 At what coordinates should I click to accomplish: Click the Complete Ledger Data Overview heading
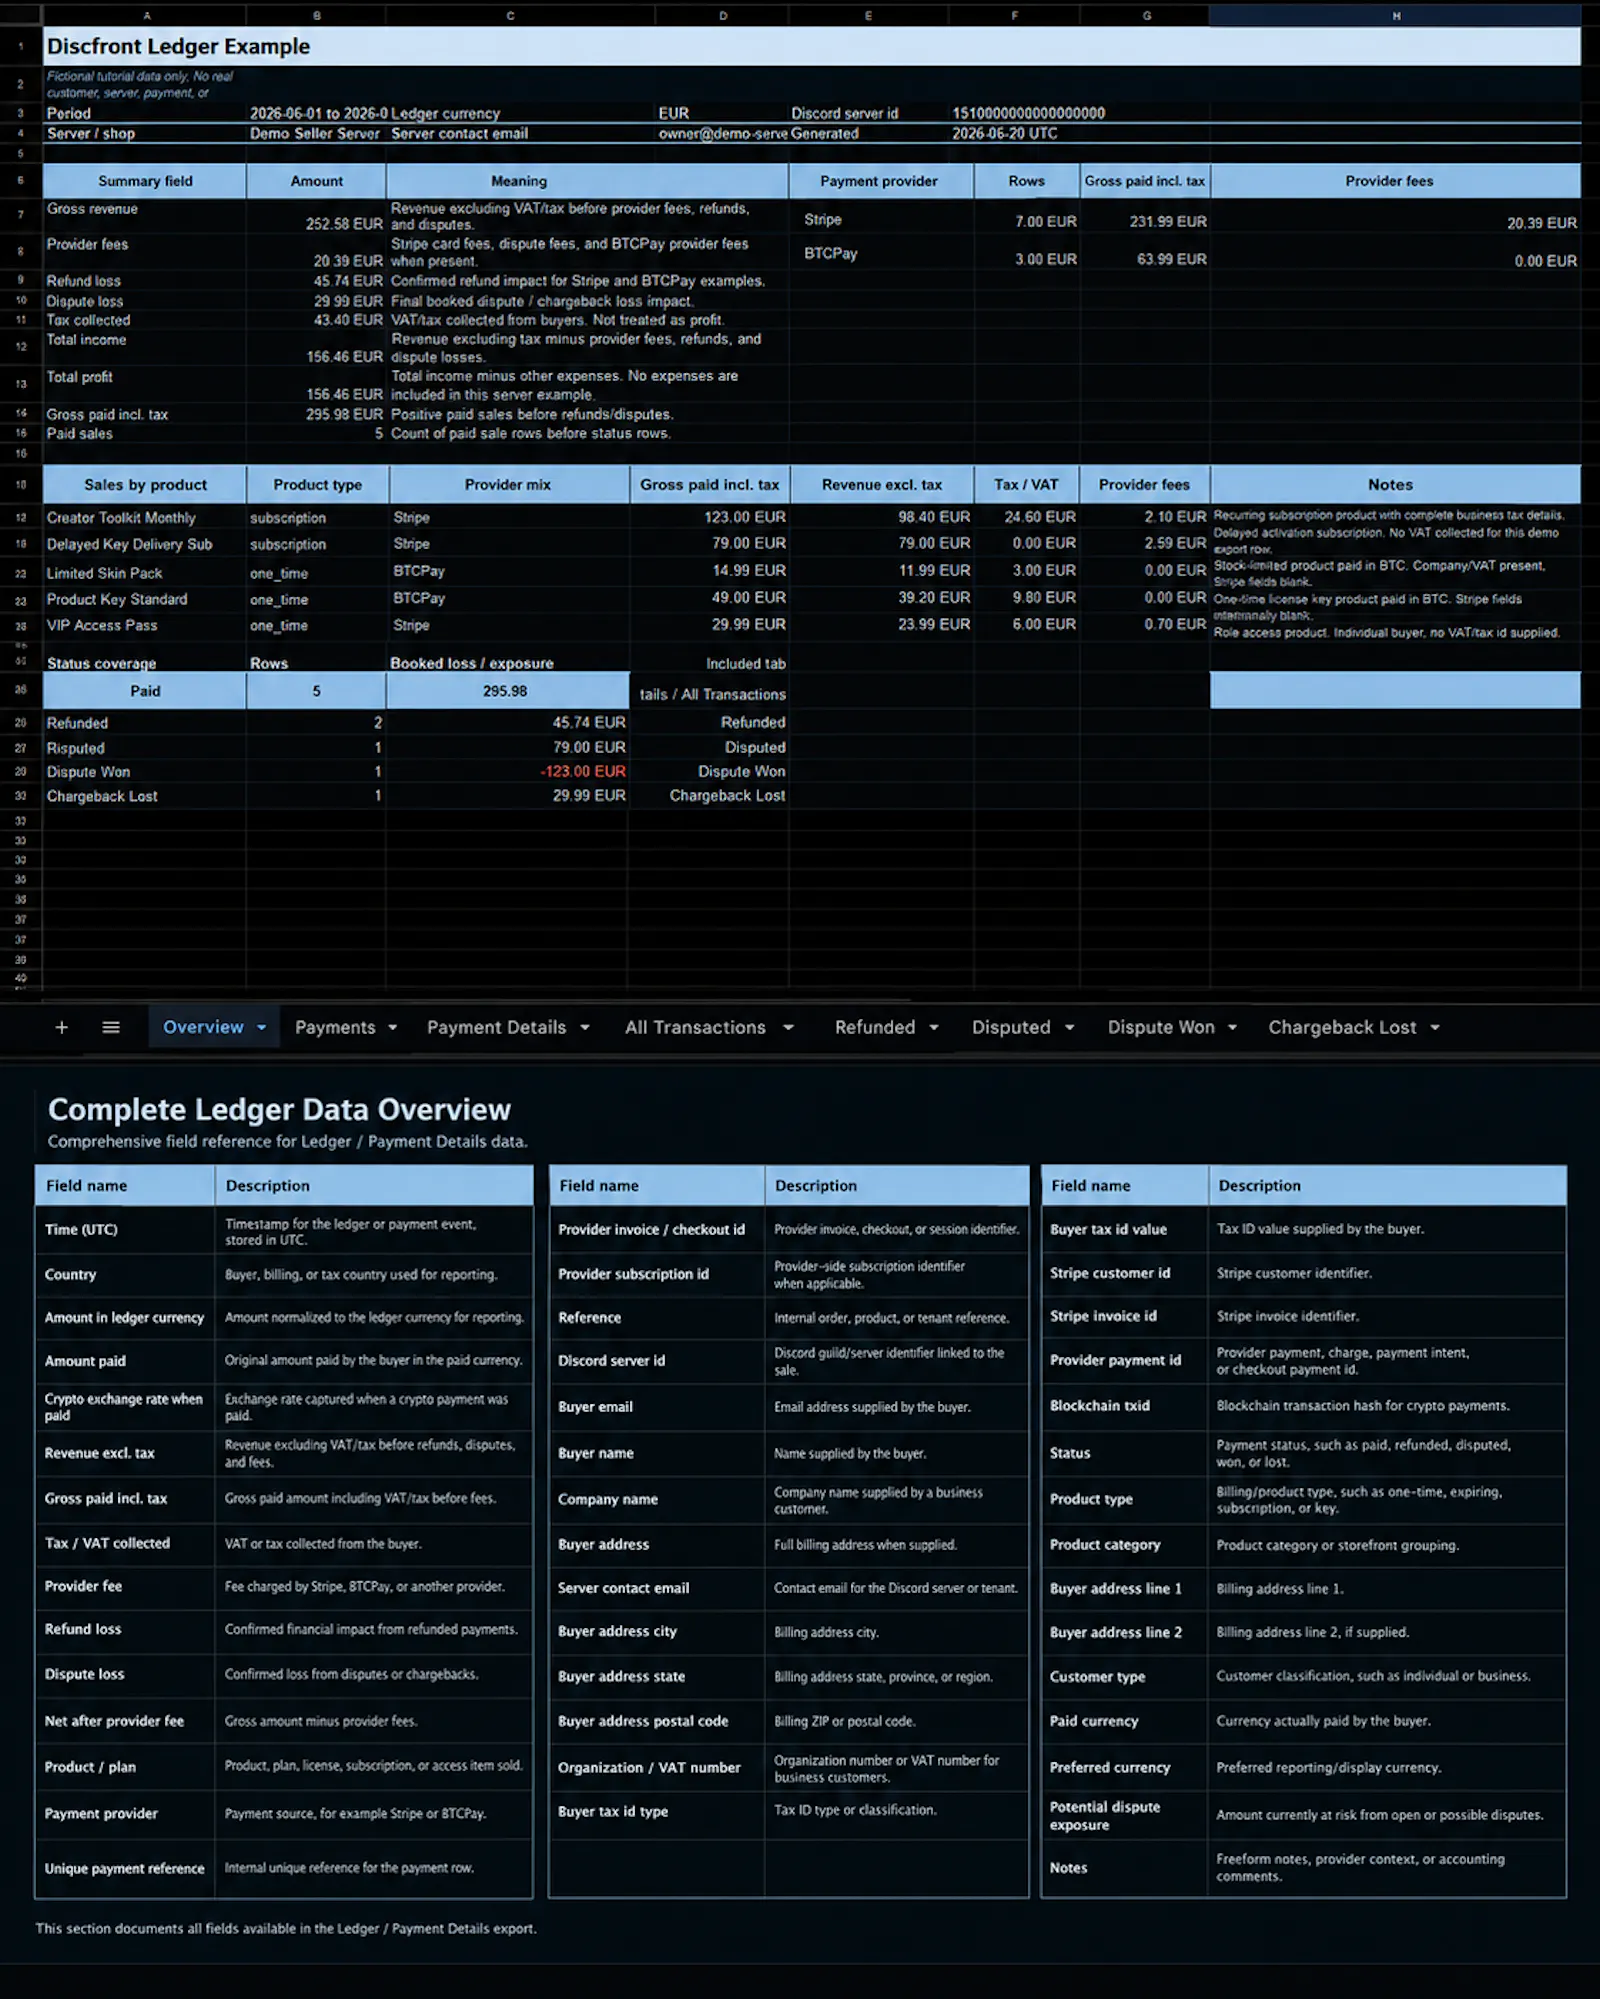[279, 1109]
